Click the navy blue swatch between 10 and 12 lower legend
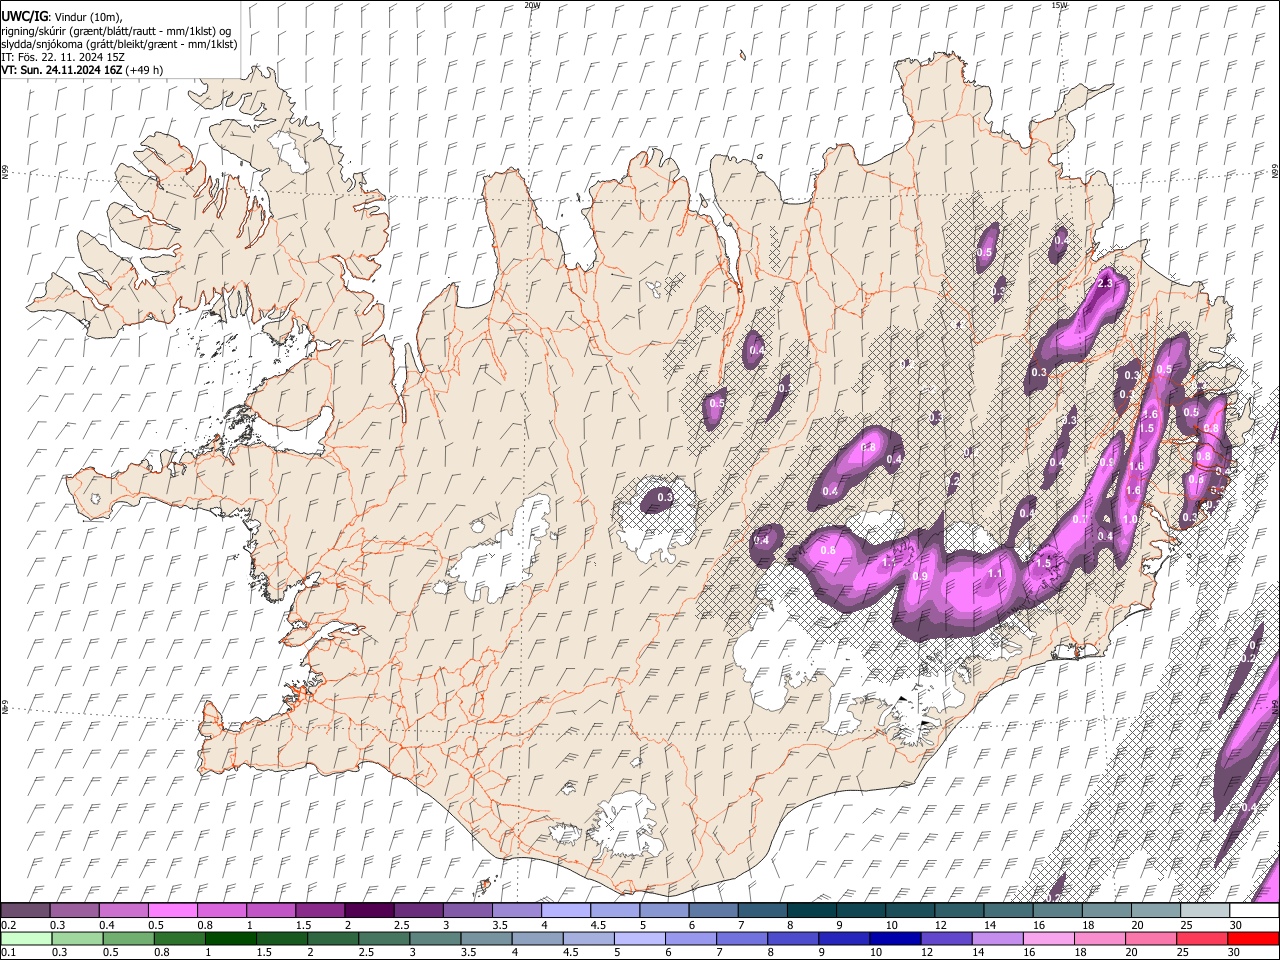Image resolution: width=1280 pixels, height=960 pixels. [x=895, y=938]
